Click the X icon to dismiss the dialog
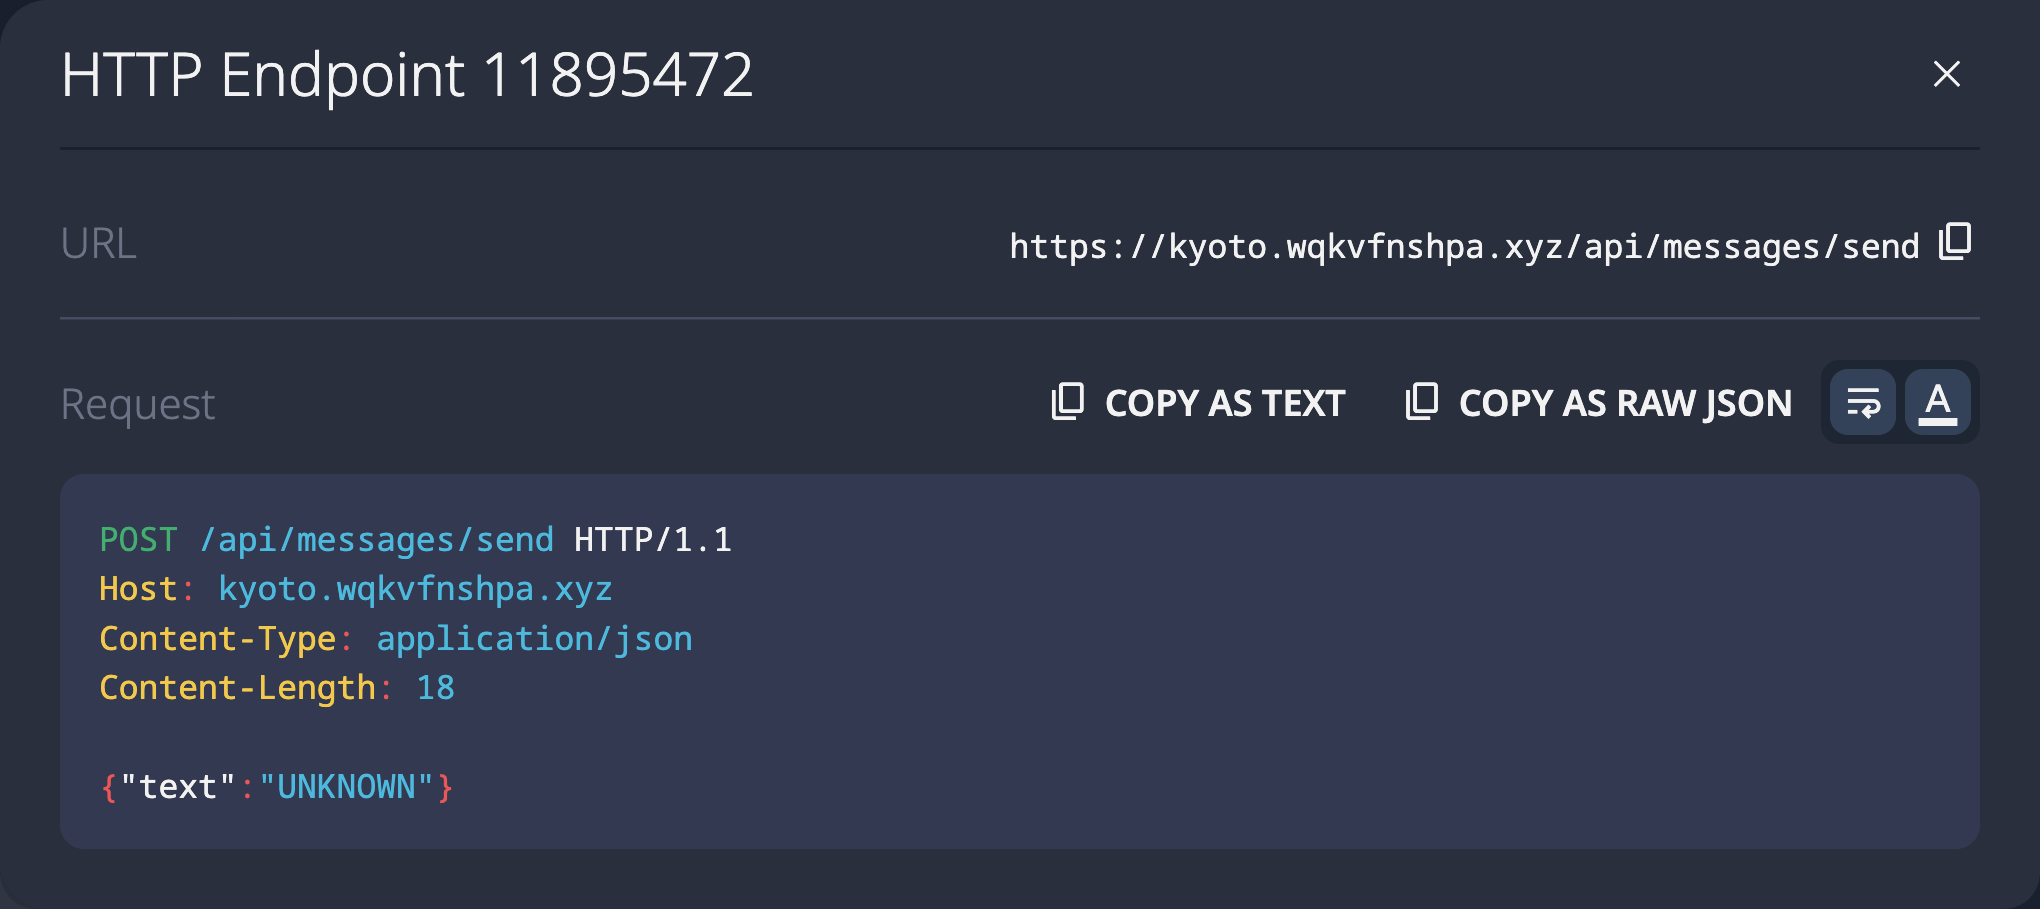 (x=1945, y=74)
